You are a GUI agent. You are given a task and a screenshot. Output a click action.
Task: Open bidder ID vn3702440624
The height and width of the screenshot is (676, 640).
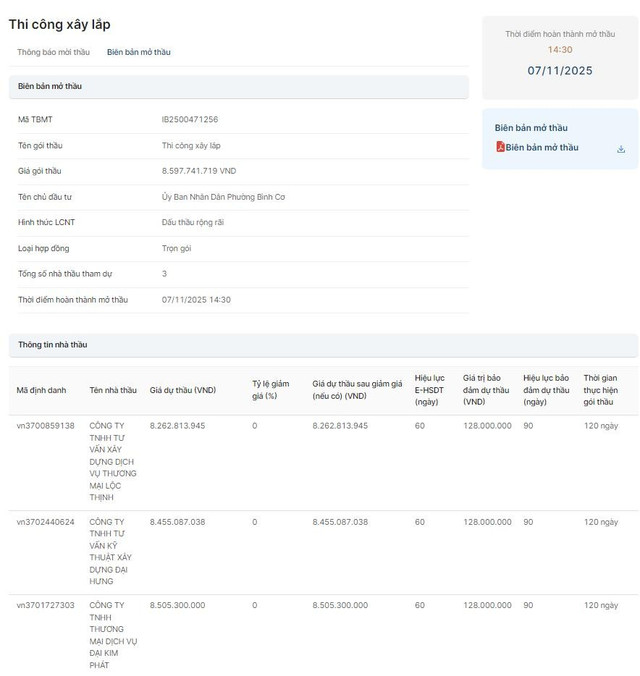point(46,522)
